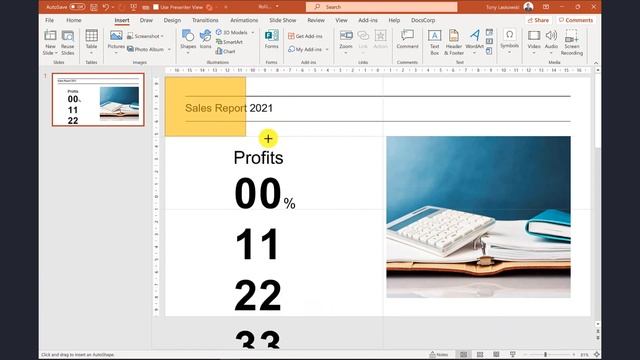Switch to Normal view
This screenshot has height=360, width=640.
(463, 355)
